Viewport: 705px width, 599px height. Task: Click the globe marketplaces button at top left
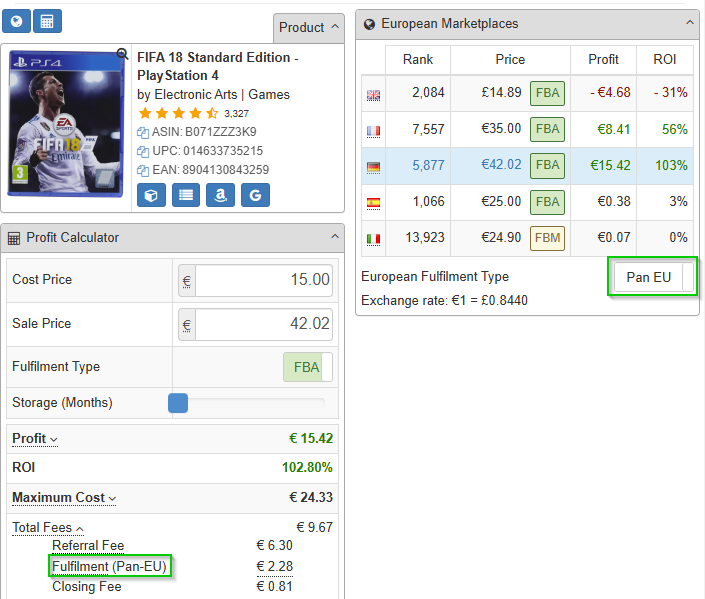16,21
